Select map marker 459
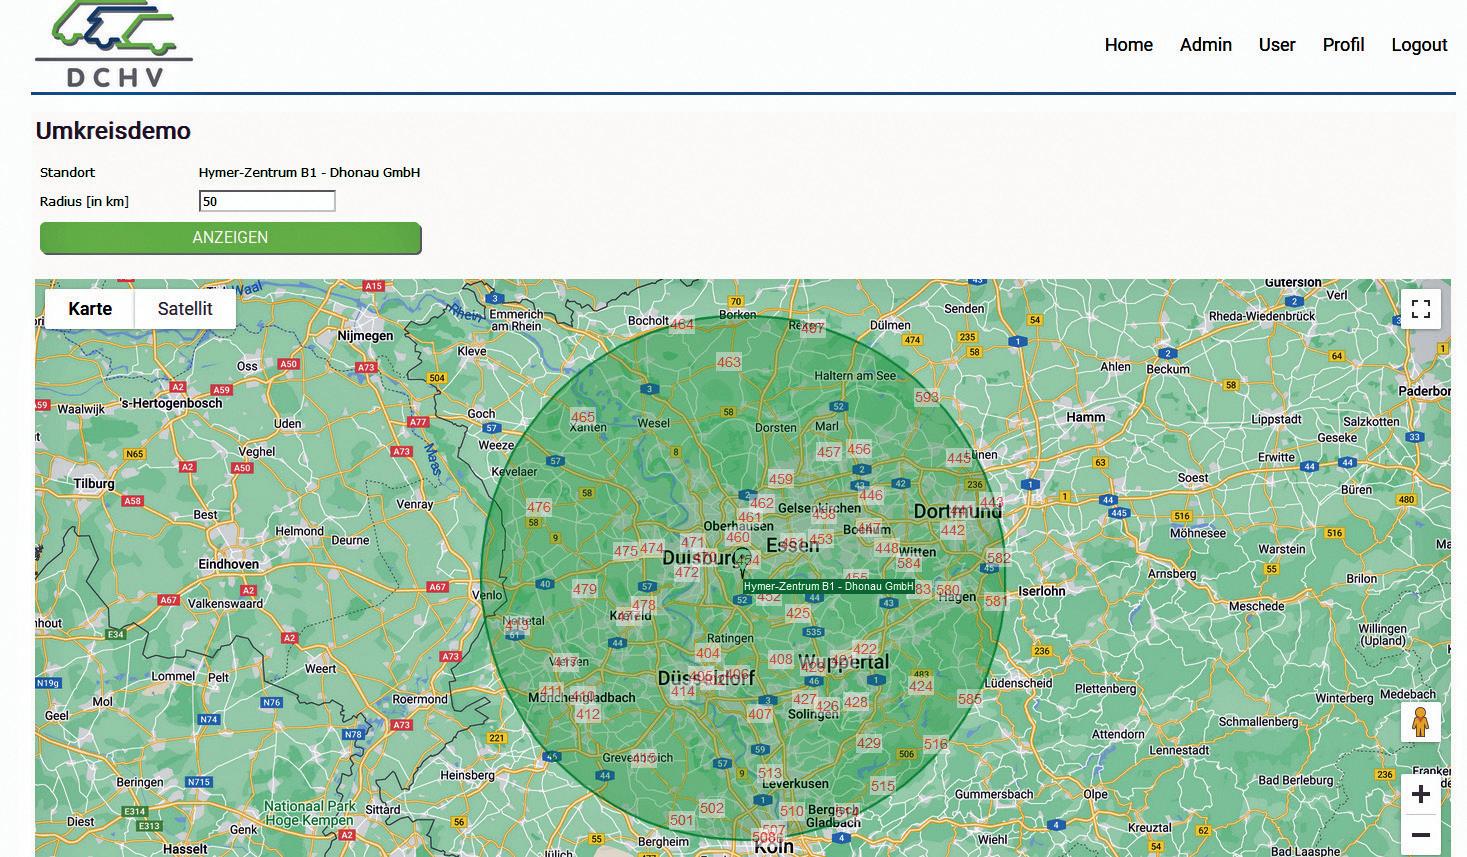This screenshot has width=1467, height=857. coord(781,479)
